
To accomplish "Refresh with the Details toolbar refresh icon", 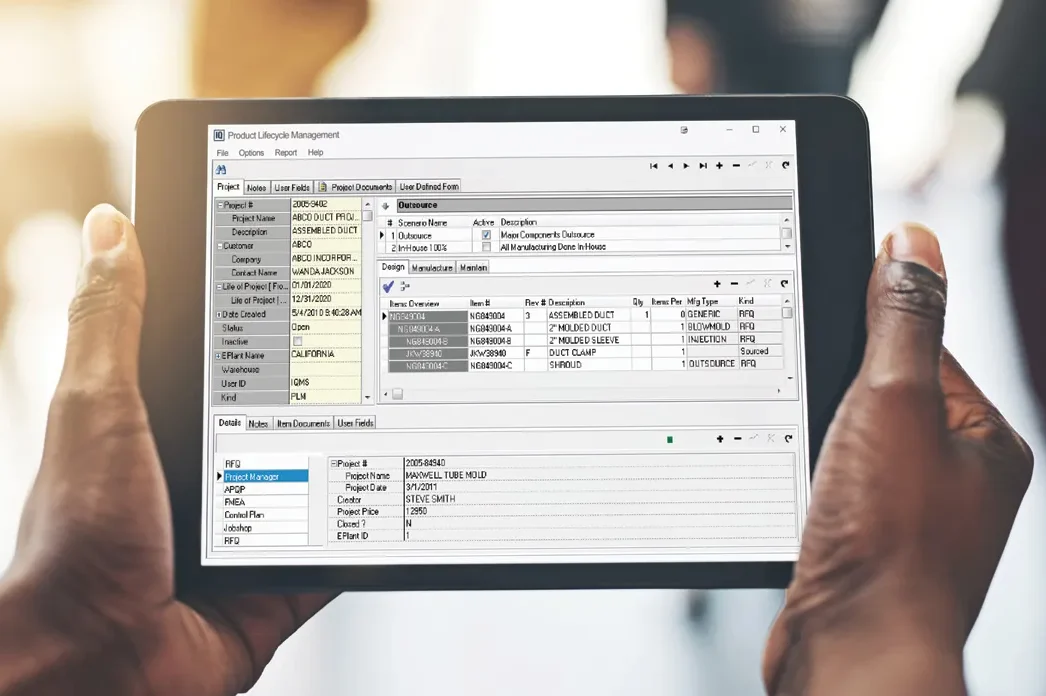I will tap(788, 438).
